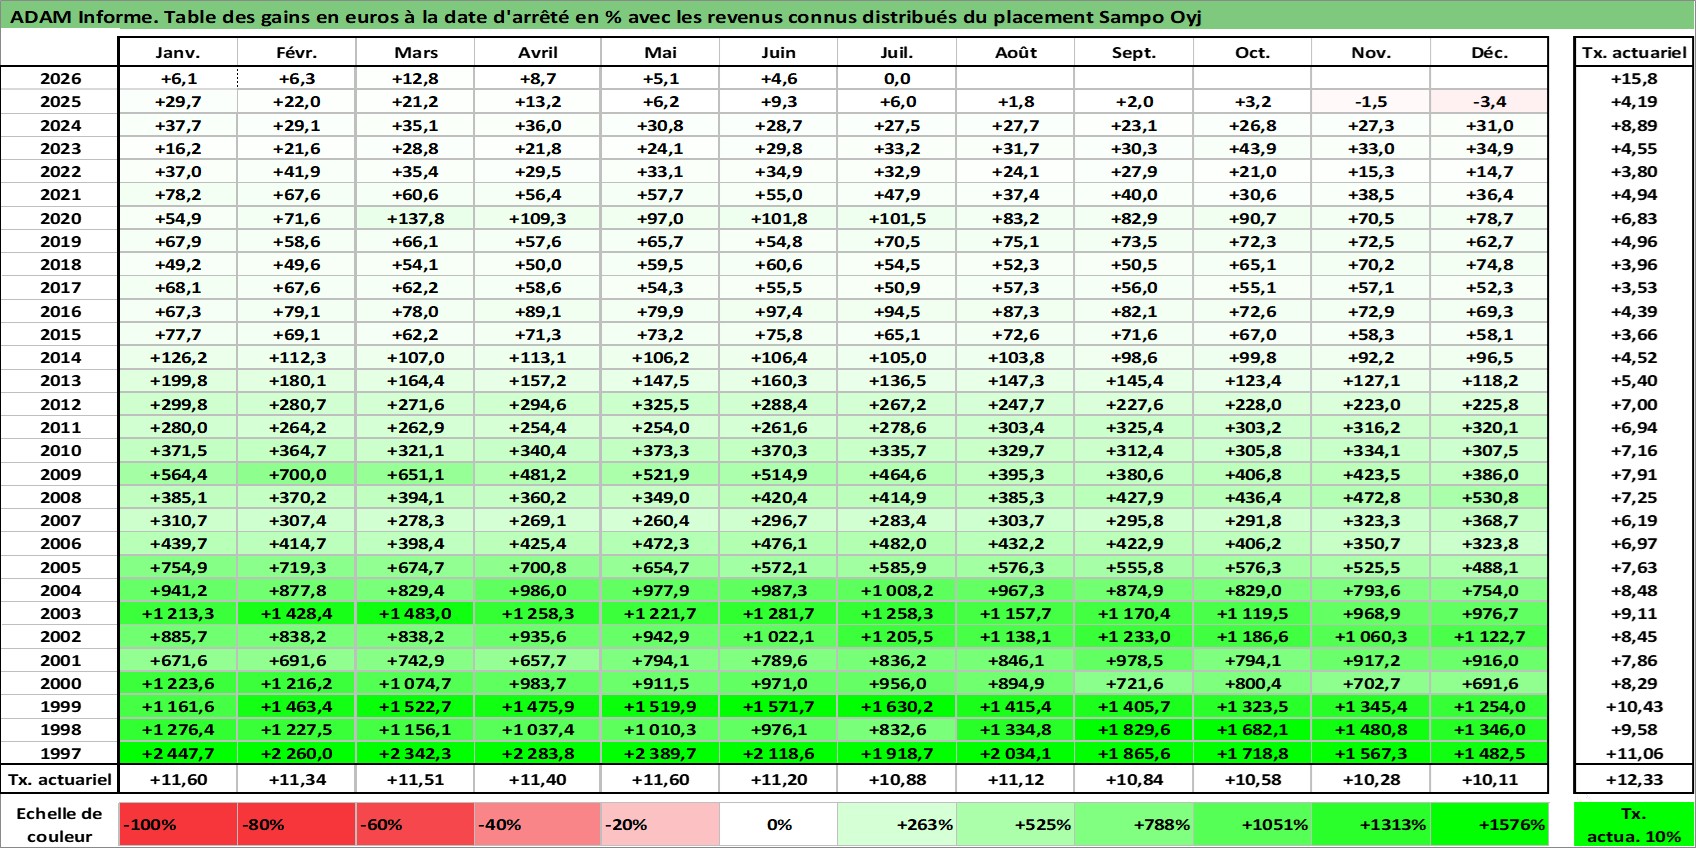
Task: Select the 'Janv.' column header
Action: pyautogui.click(x=178, y=52)
